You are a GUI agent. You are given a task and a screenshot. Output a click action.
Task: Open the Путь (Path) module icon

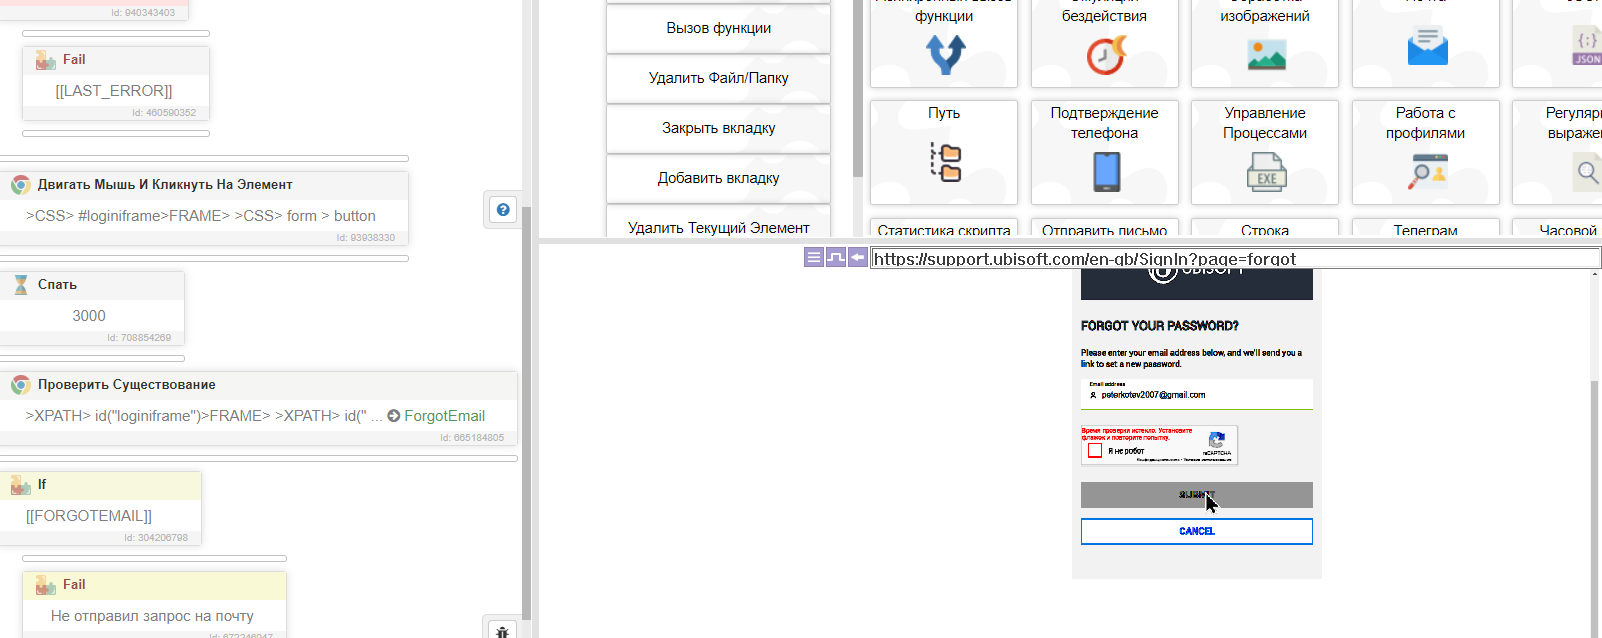click(944, 161)
